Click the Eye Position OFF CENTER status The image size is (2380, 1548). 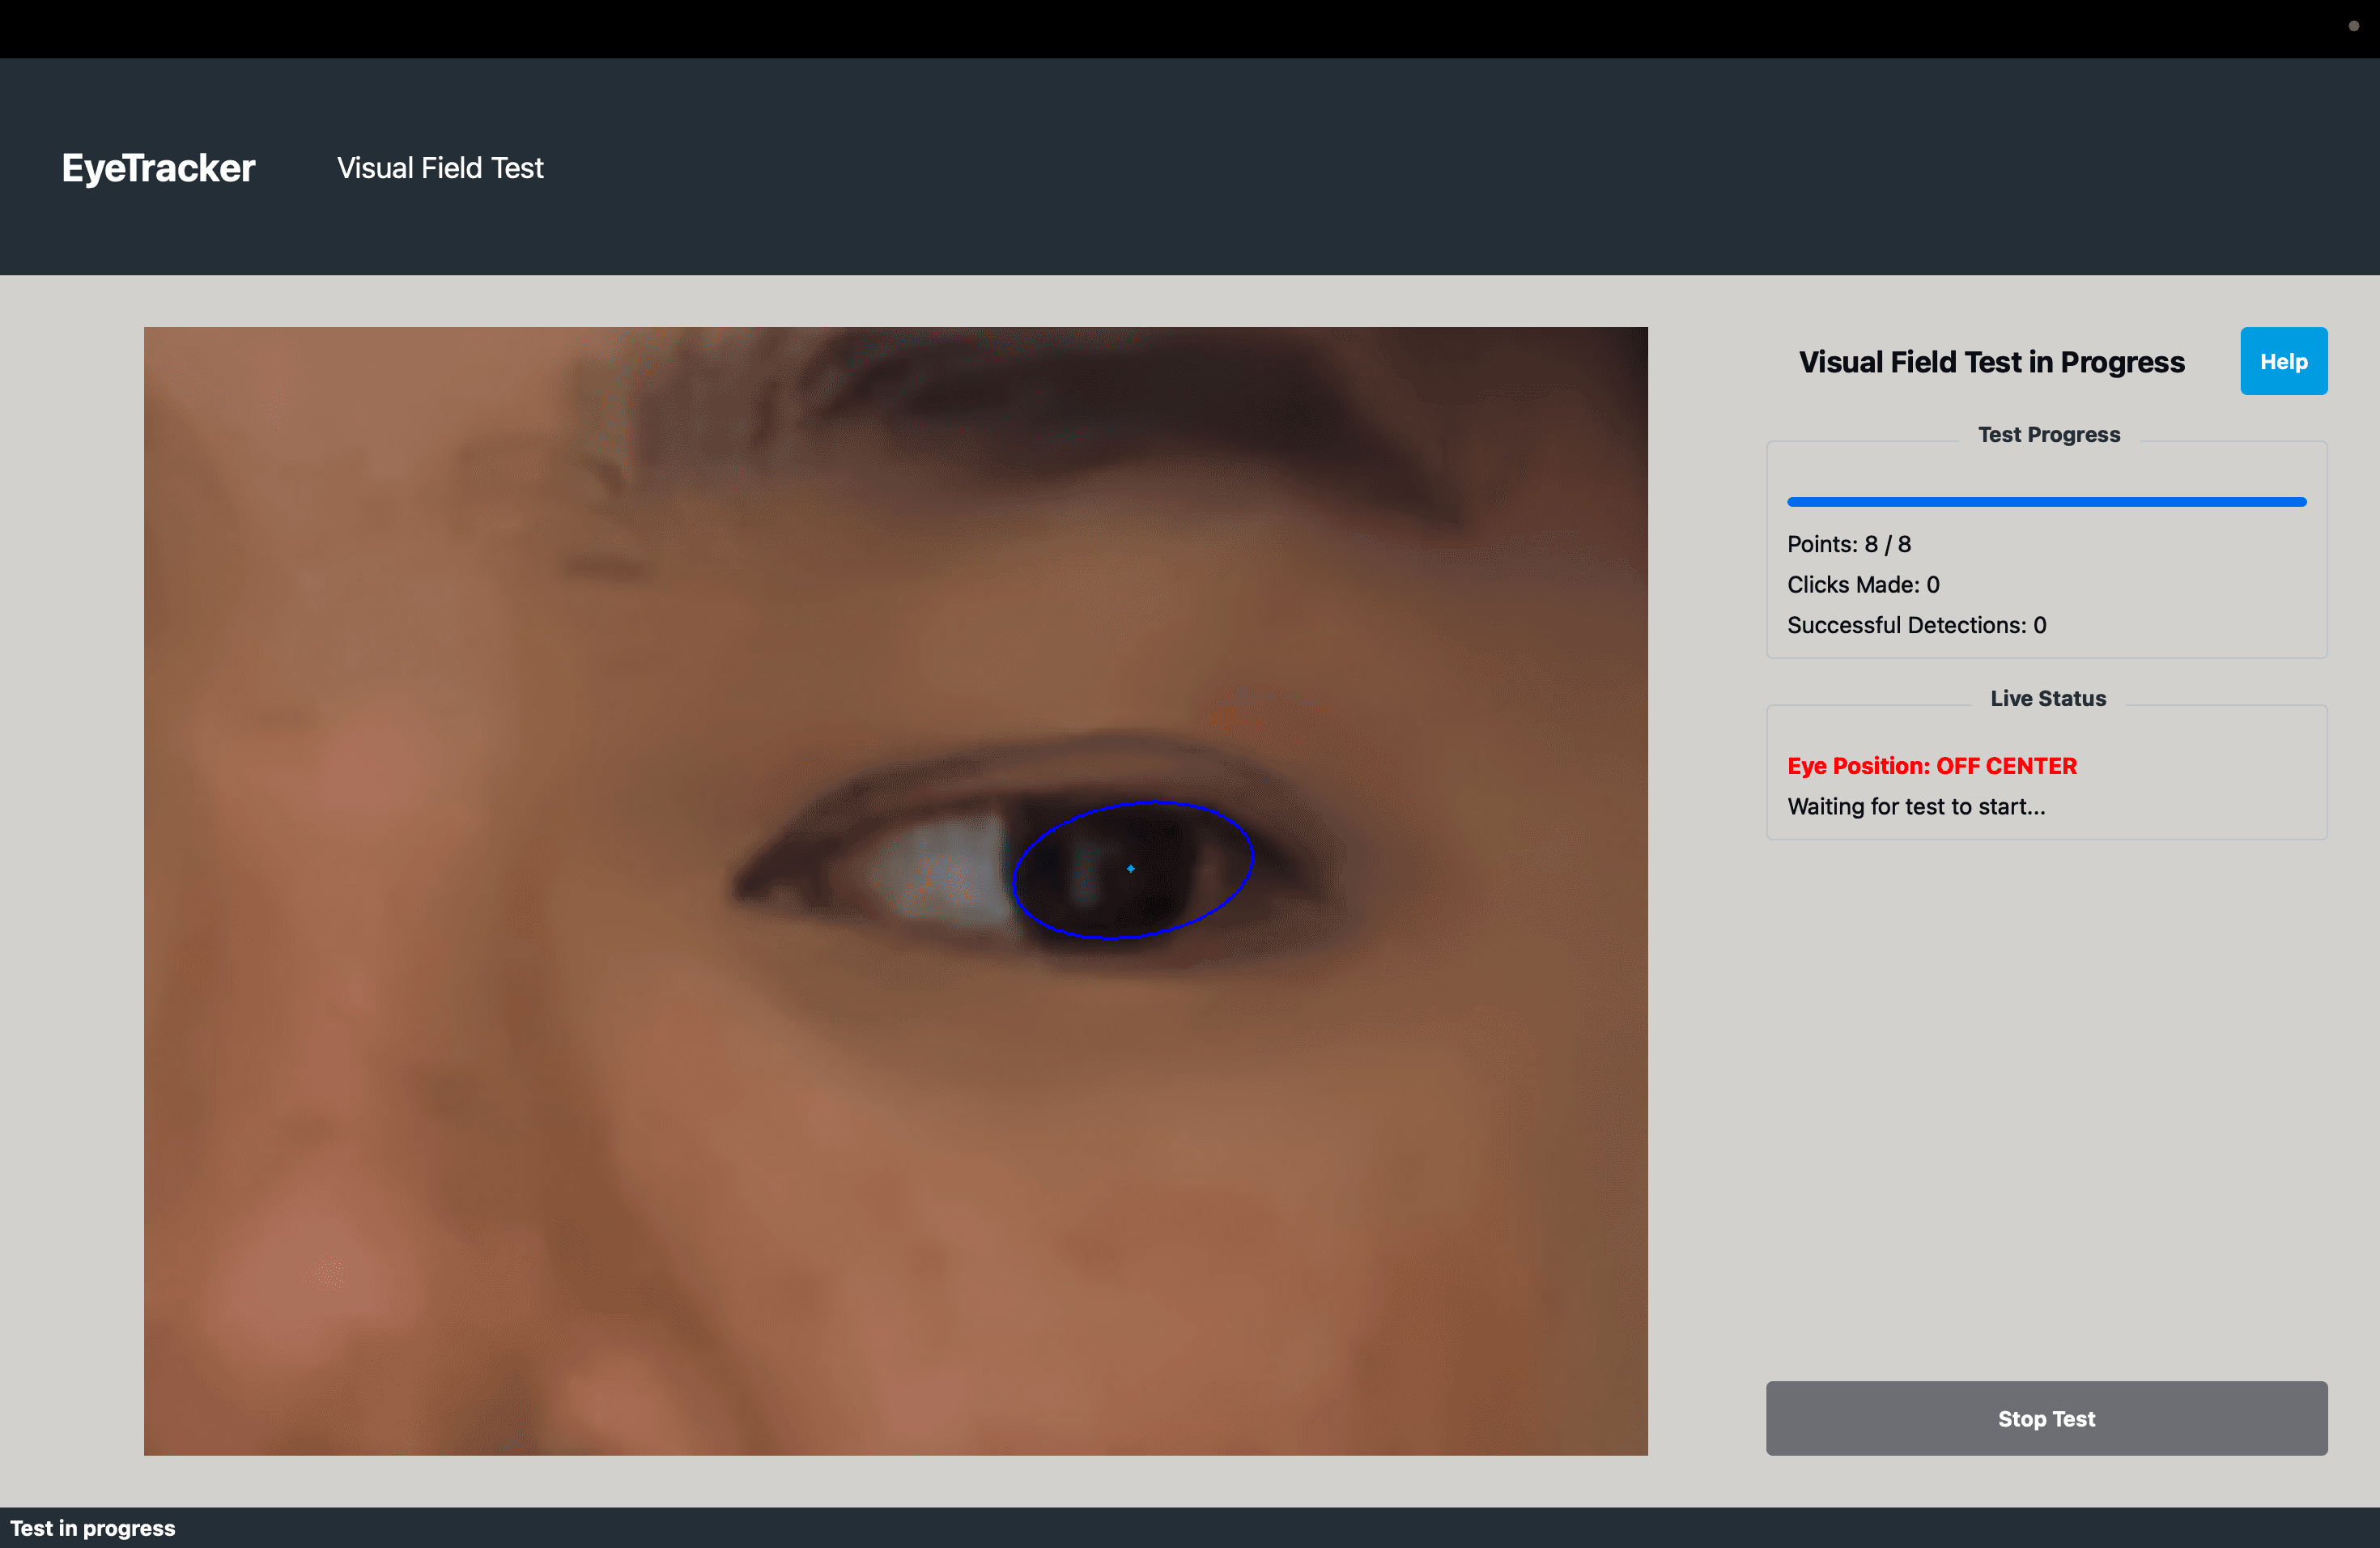(x=1931, y=766)
